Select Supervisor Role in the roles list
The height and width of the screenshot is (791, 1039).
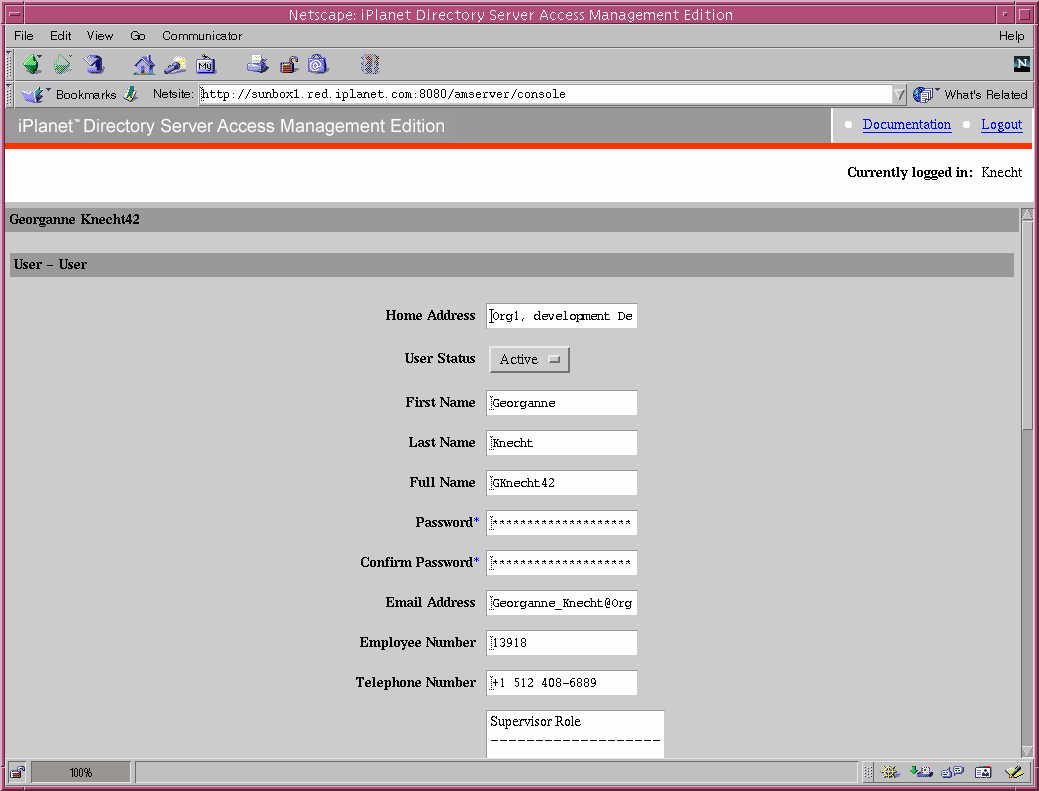pos(535,721)
